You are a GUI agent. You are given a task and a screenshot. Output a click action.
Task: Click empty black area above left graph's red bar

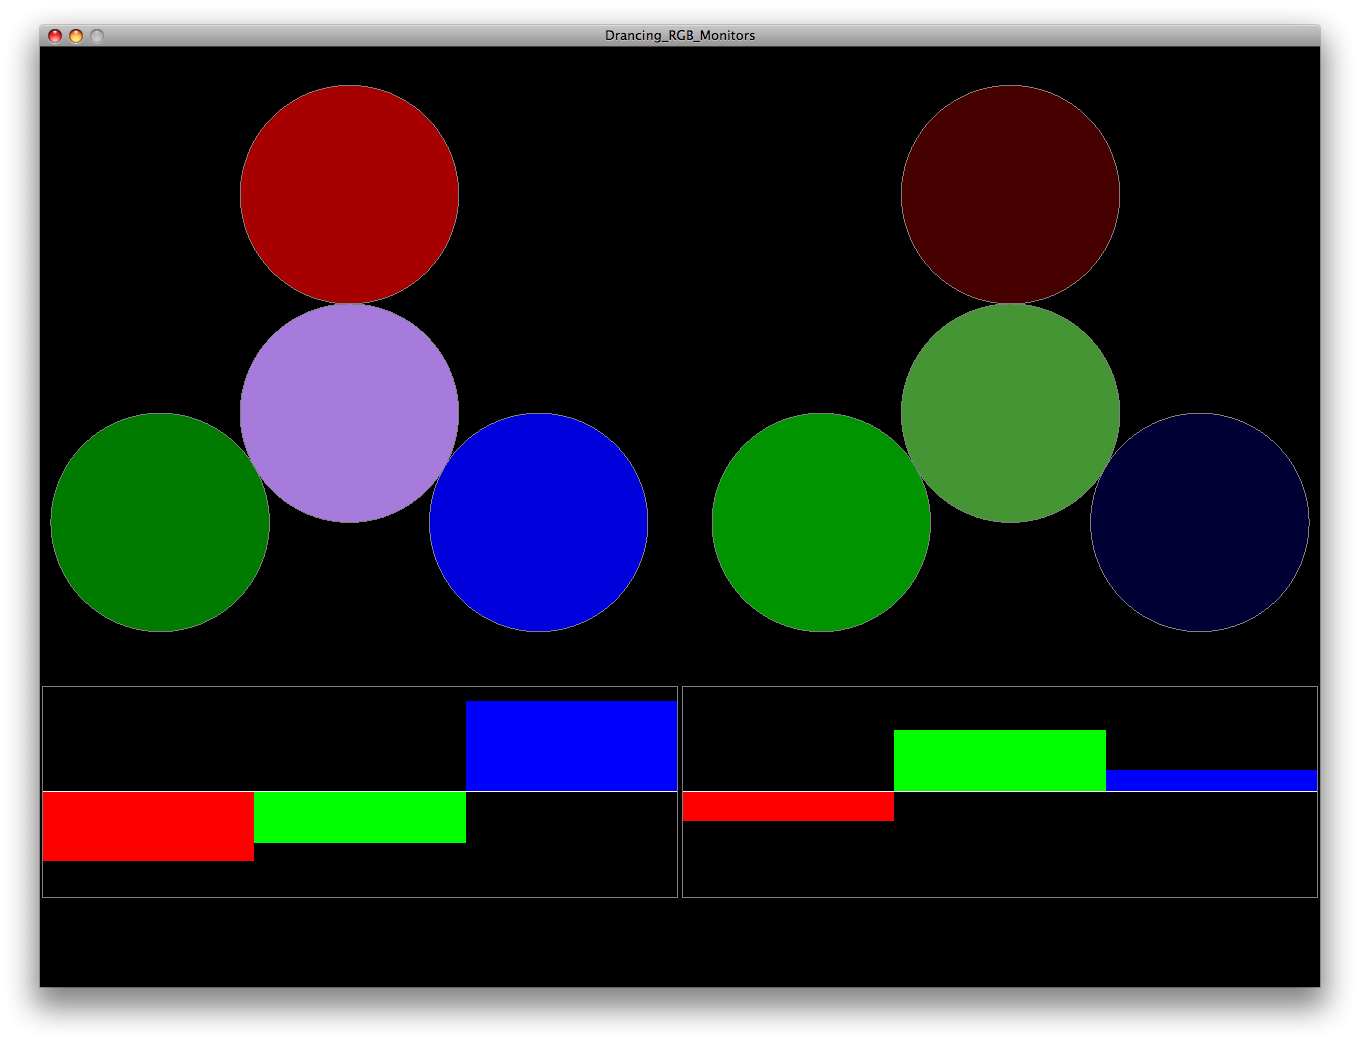148,740
